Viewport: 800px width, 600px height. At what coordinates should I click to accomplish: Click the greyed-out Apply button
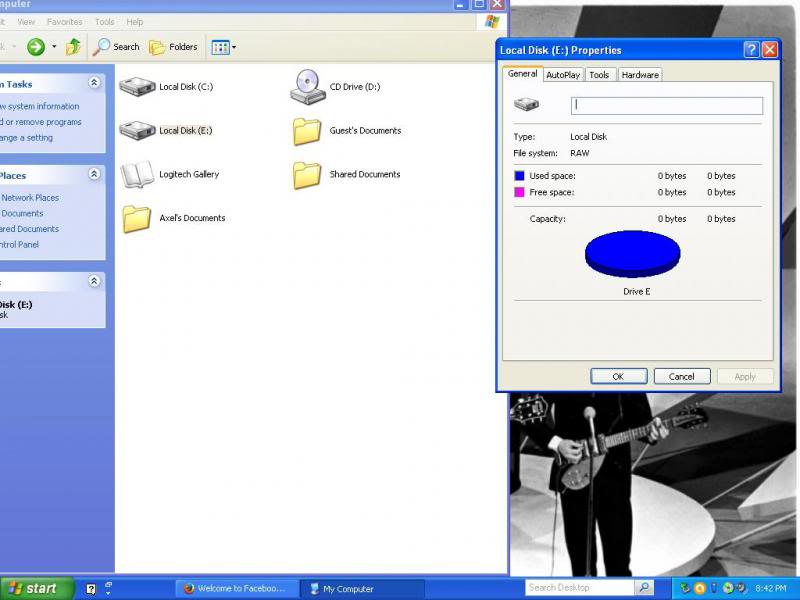745,377
